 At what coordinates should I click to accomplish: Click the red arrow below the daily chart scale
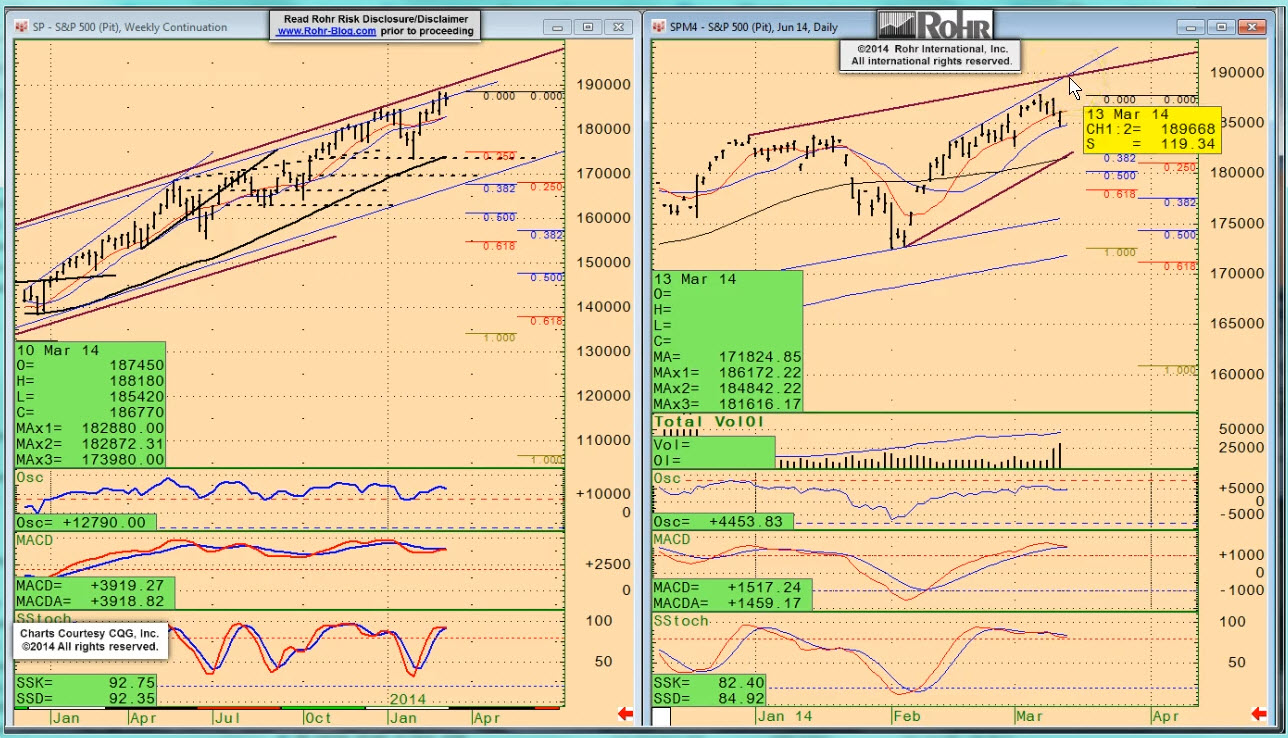[x=1259, y=713]
